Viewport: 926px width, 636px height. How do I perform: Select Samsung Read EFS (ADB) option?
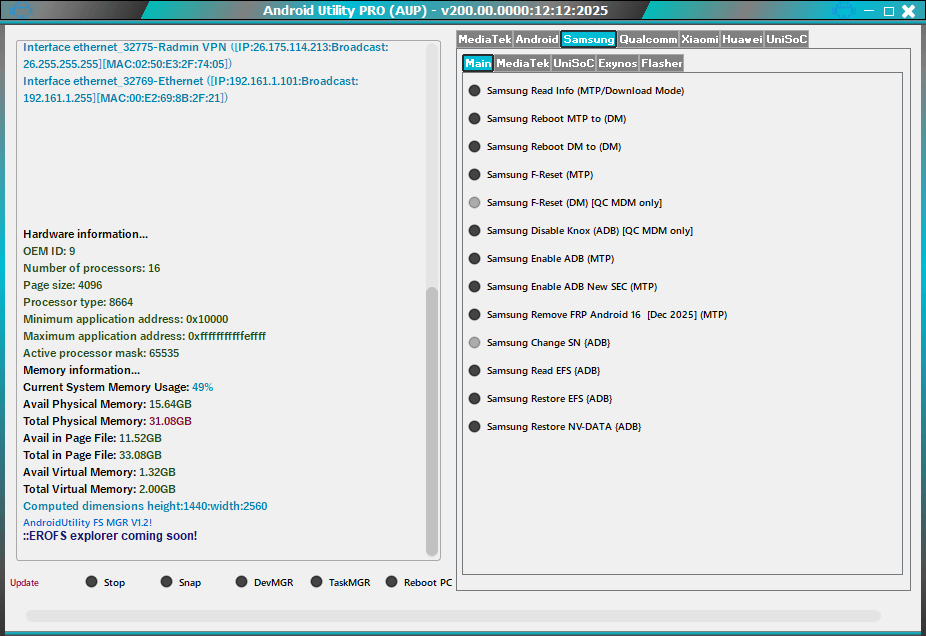pyautogui.click(x=473, y=370)
